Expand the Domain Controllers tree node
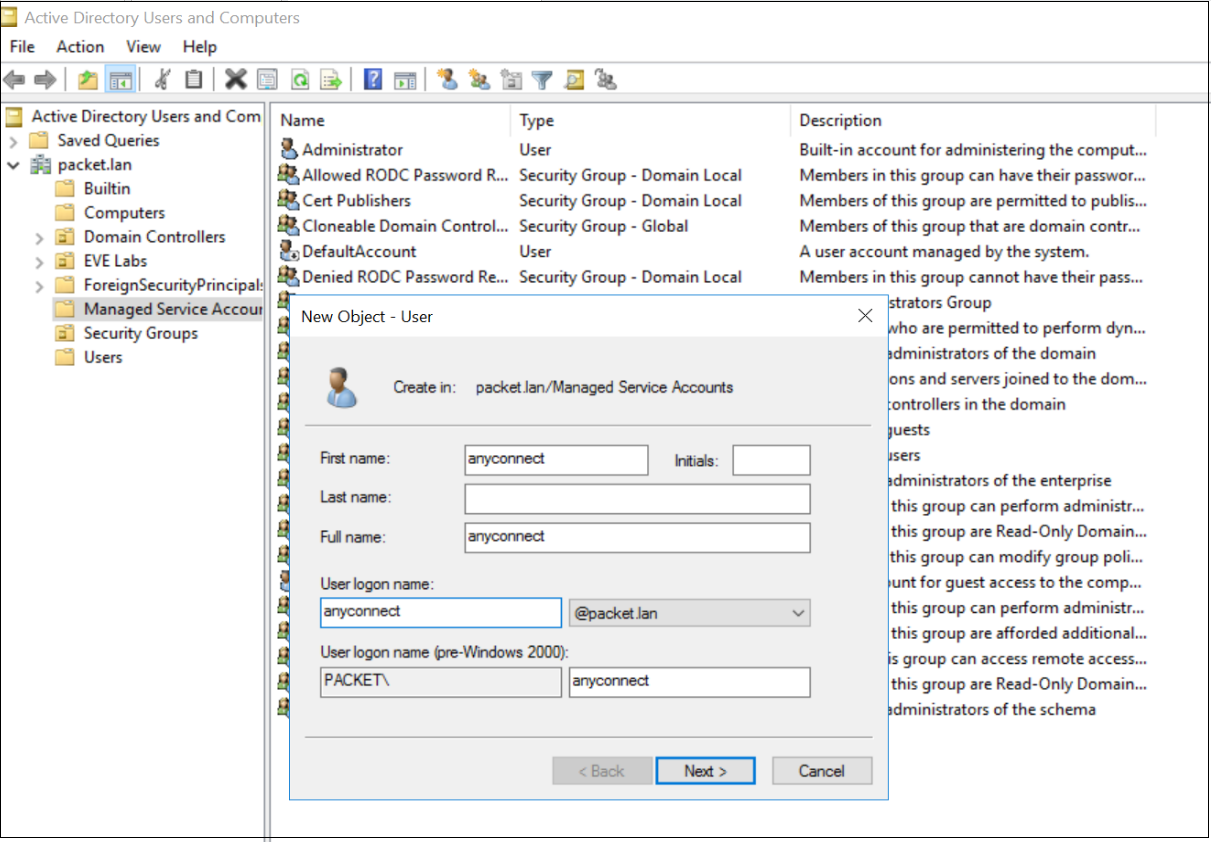The width and height of the screenshot is (1211, 842). [39, 237]
